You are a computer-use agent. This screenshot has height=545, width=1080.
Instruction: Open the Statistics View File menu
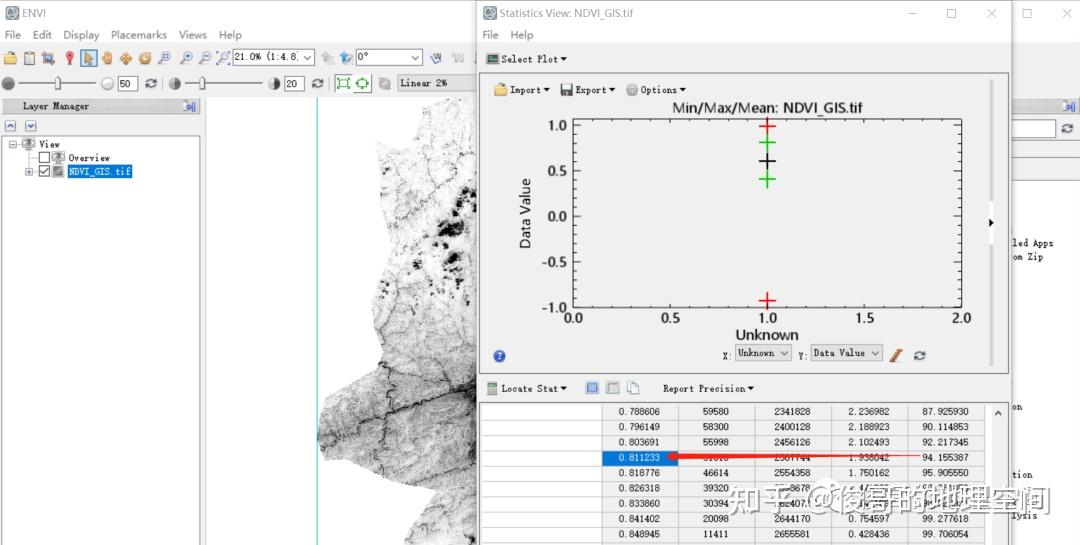pos(490,35)
